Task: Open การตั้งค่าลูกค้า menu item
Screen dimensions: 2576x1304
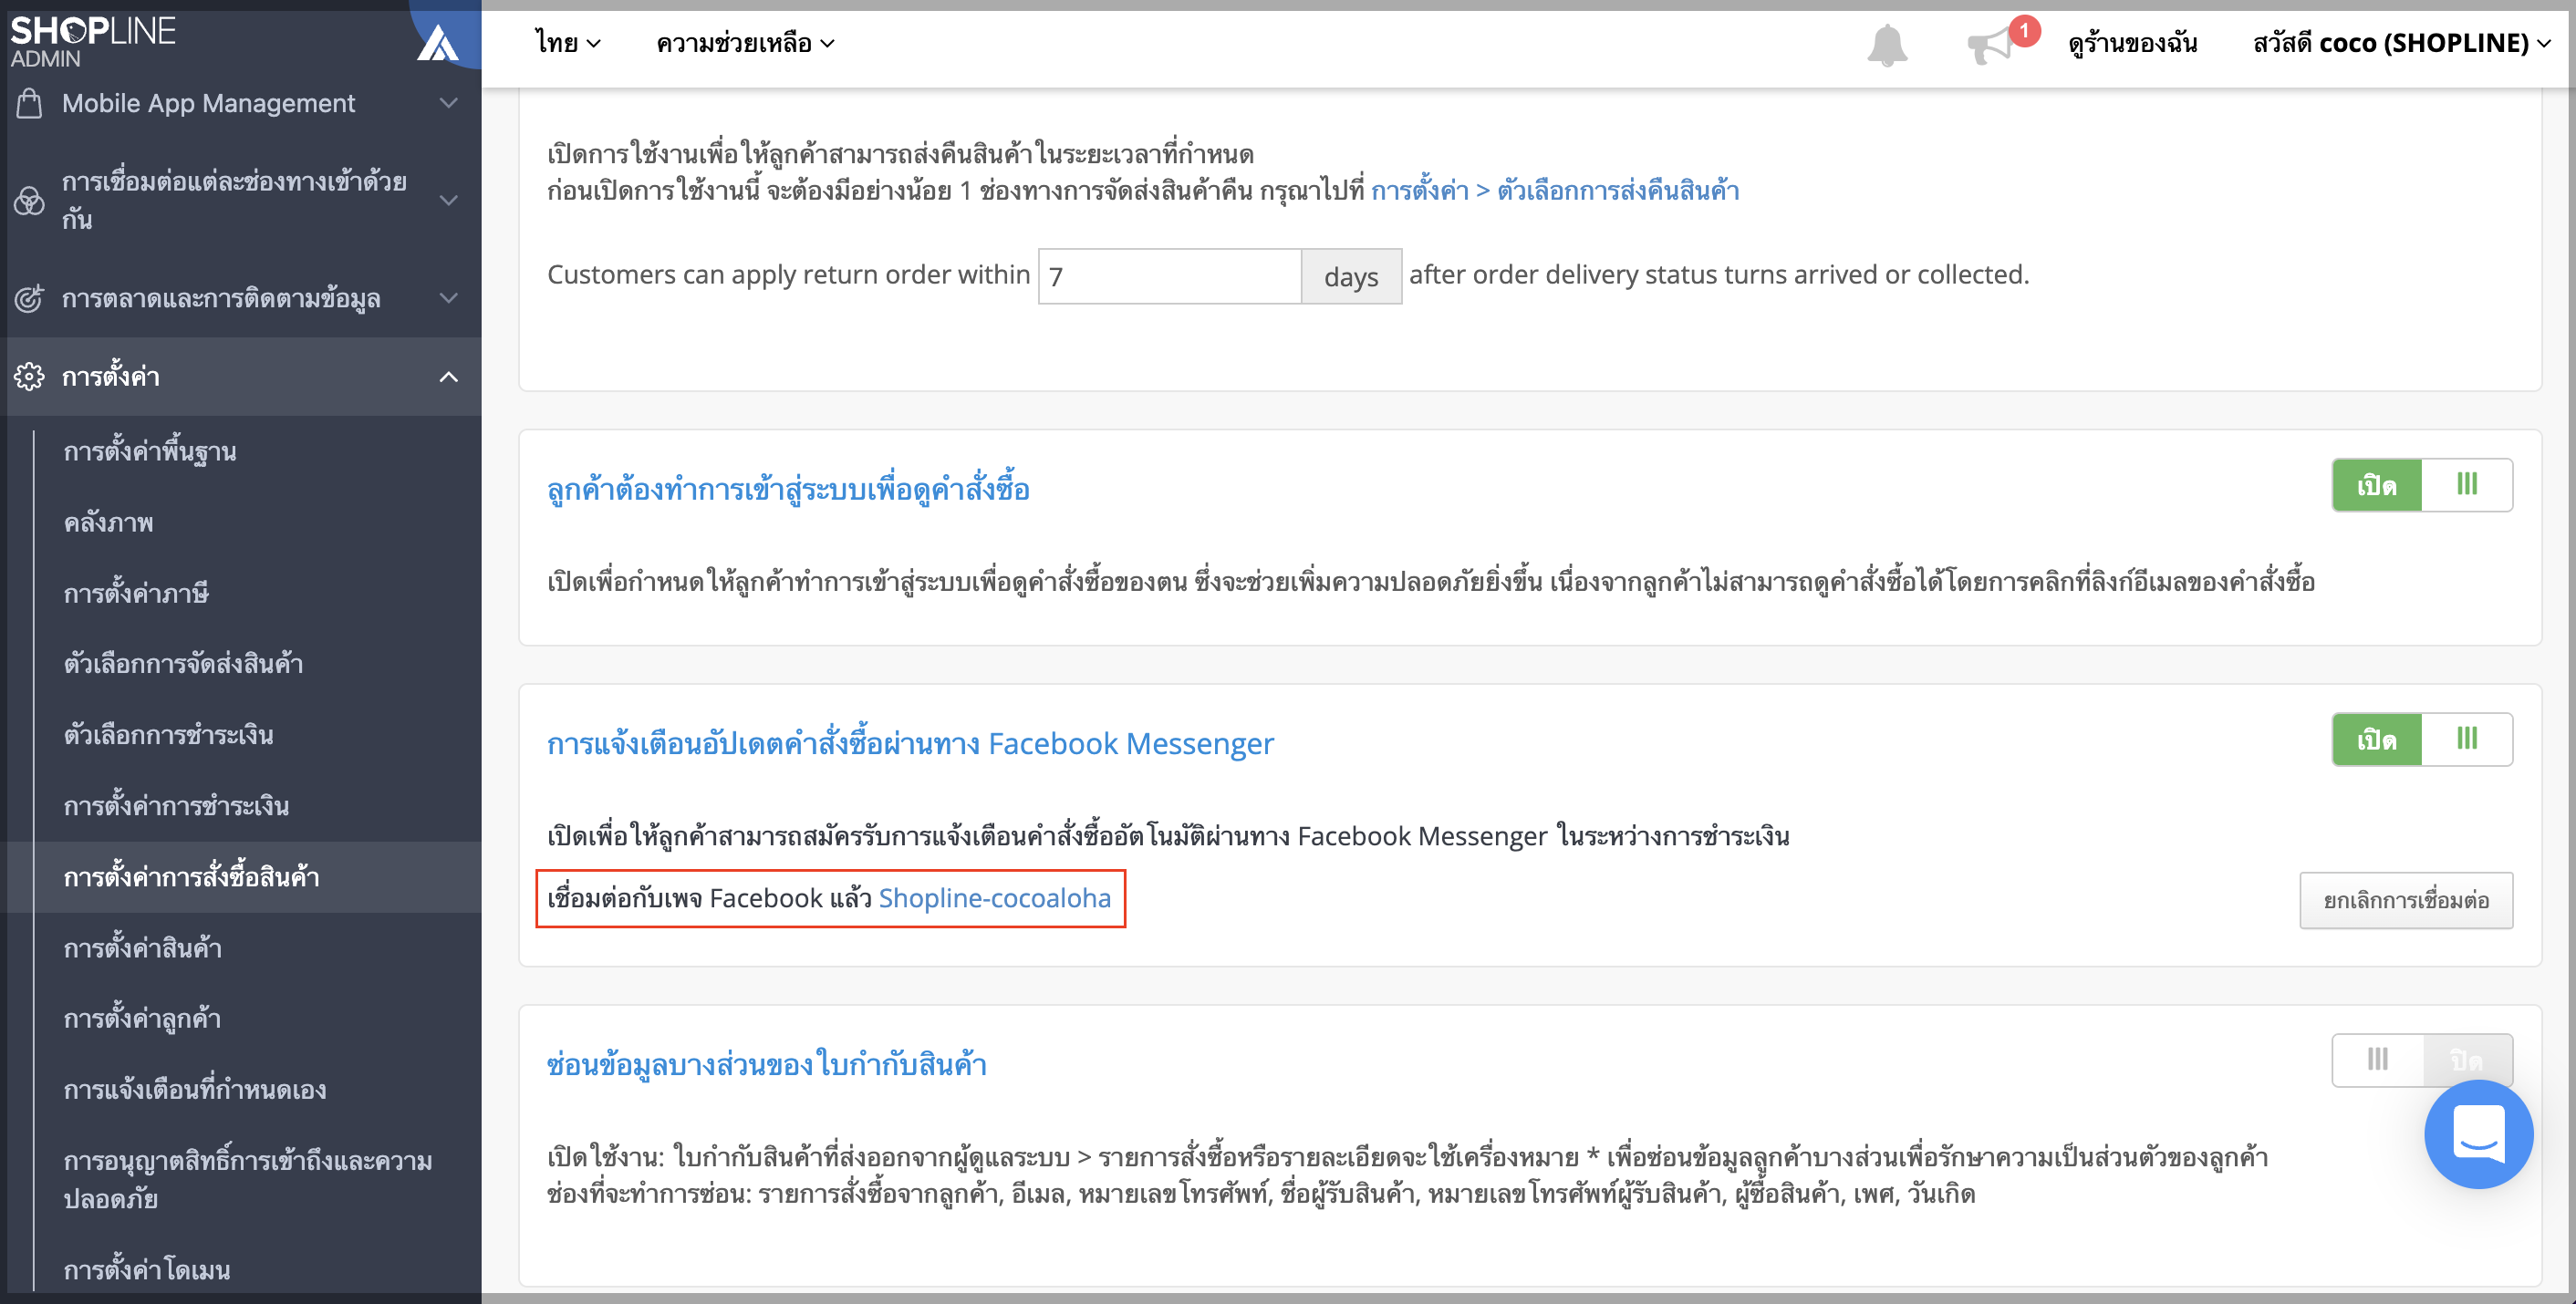Action: pos(142,1018)
